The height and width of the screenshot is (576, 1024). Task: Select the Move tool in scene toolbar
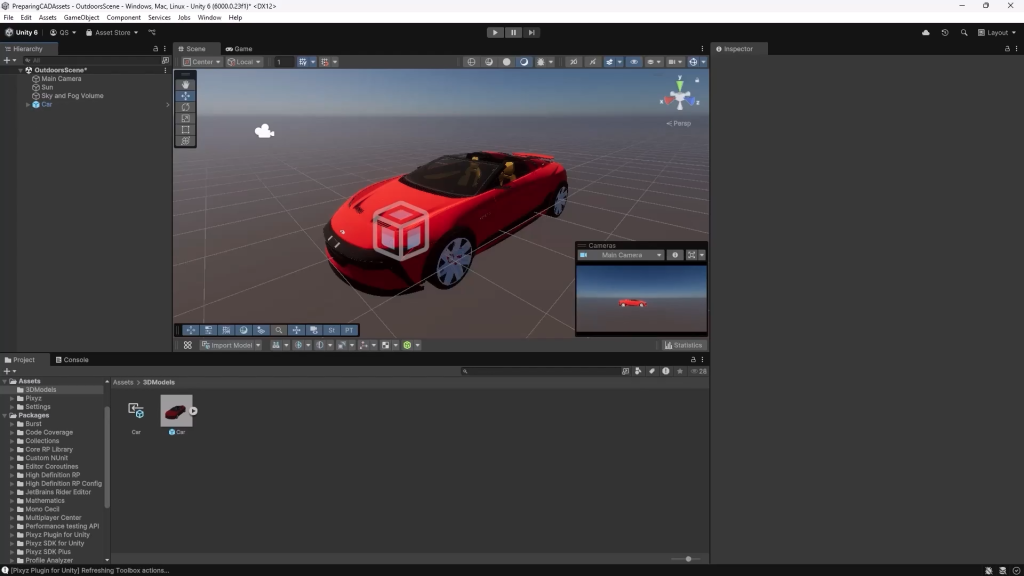click(185, 95)
